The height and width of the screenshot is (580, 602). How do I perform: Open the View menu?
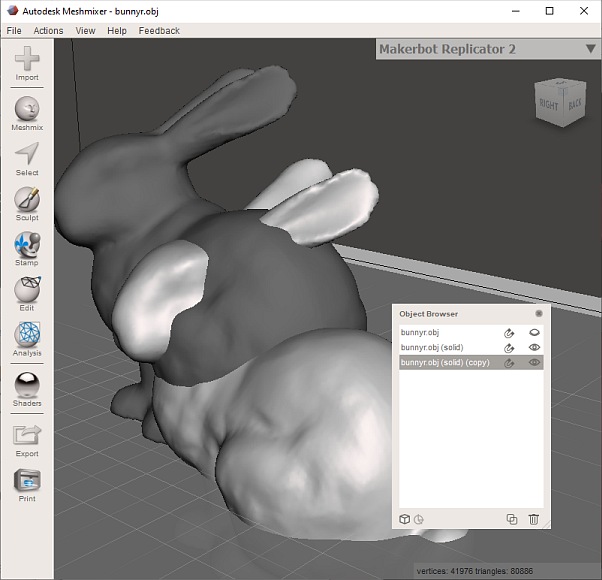pos(85,31)
